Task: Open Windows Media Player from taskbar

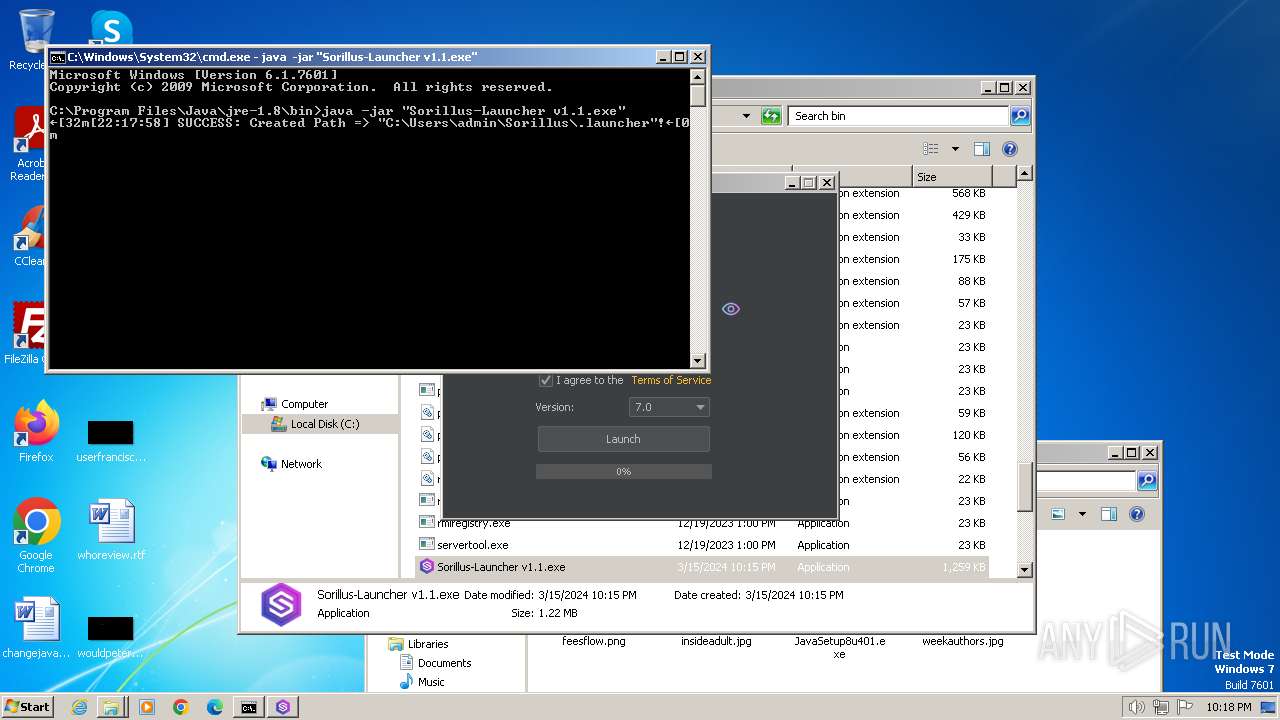Action: [146, 707]
